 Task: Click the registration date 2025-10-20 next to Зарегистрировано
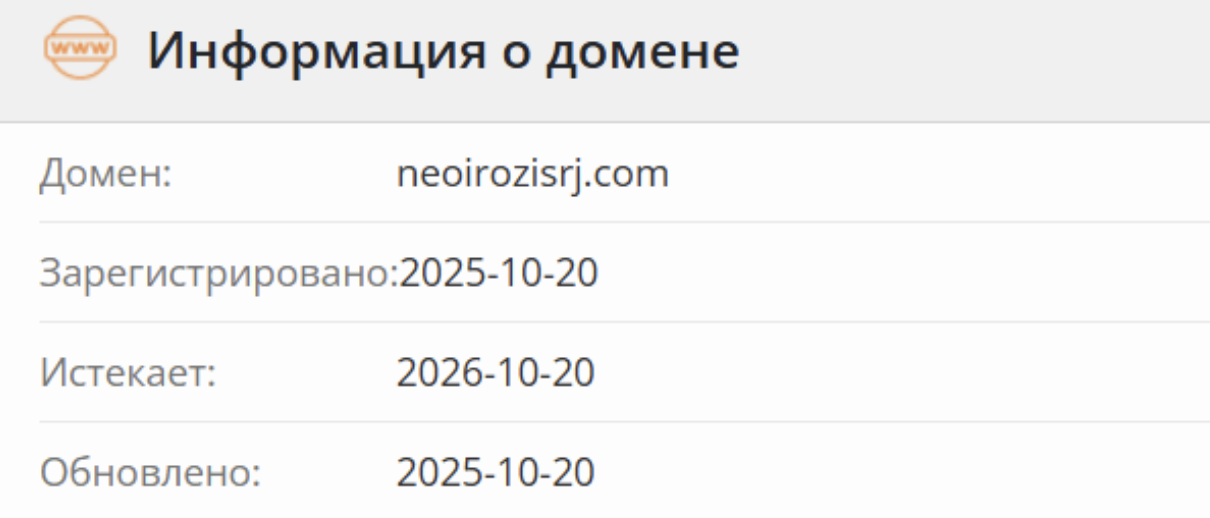[x=498, y=273]
